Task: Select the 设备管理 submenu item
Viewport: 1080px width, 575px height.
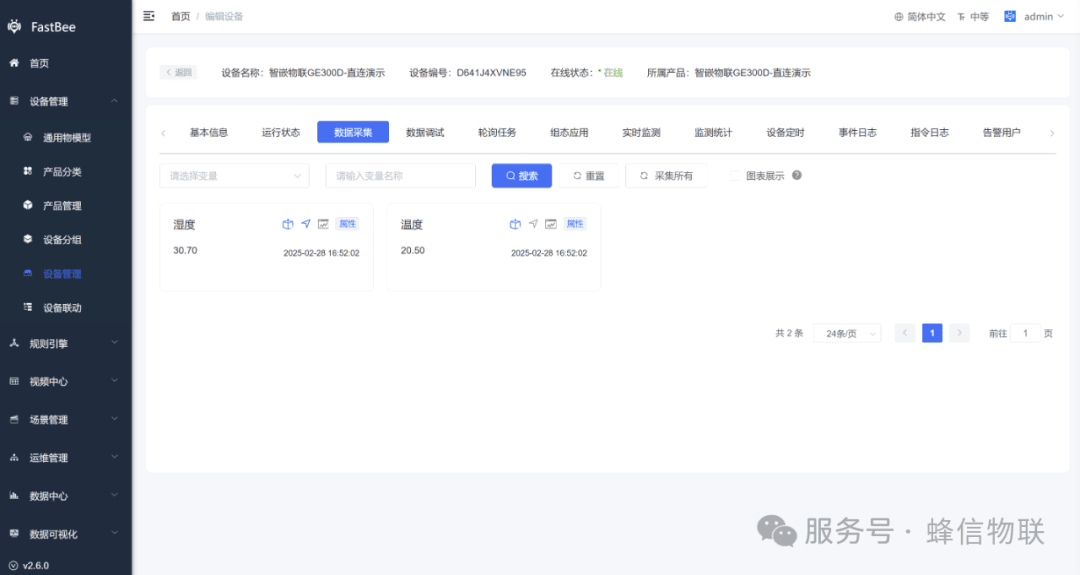Action: coord(62,273)
